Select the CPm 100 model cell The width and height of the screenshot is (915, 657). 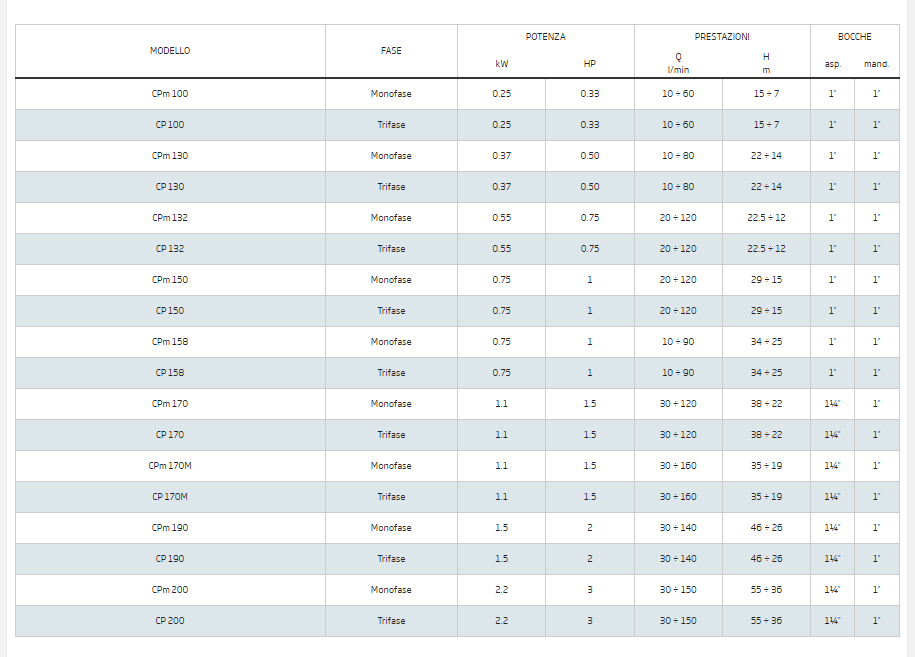click(x=170, y=94)
